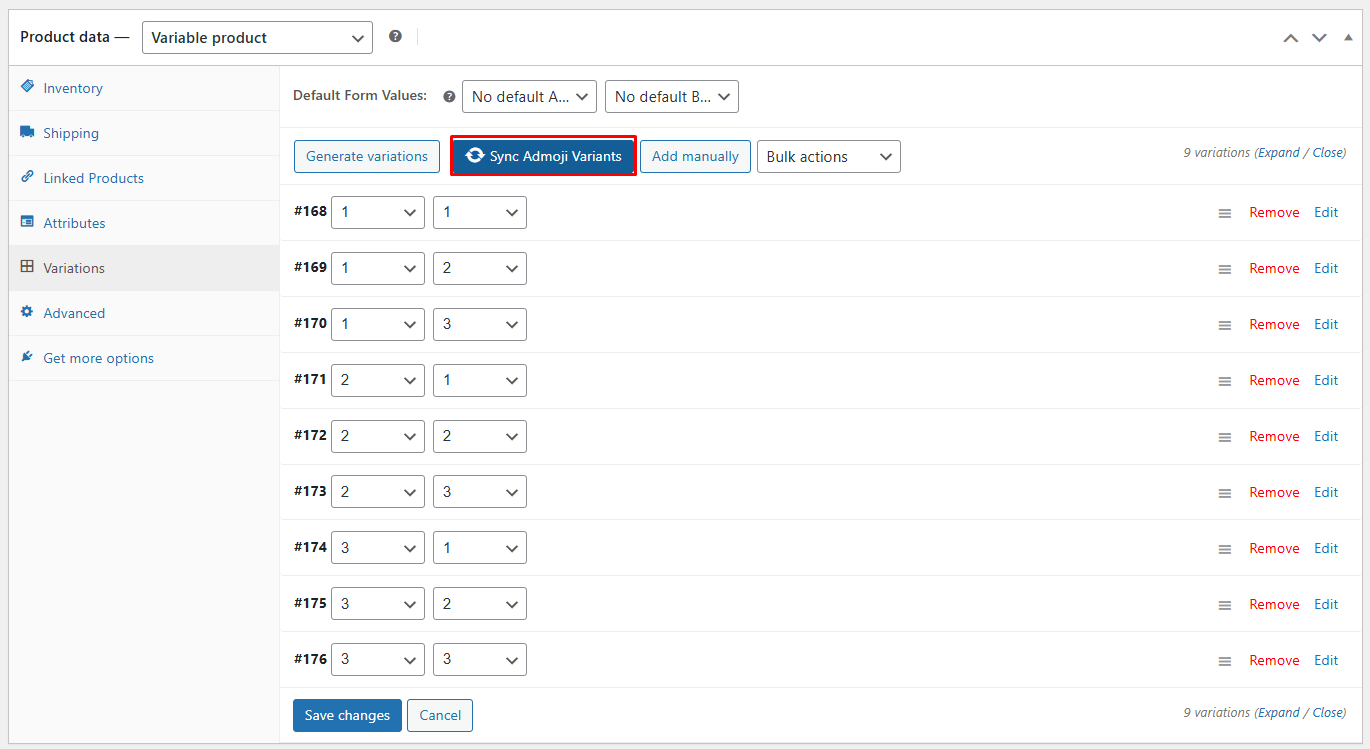
Task: Select the Variations tab
Action: [x=144, y=268]
